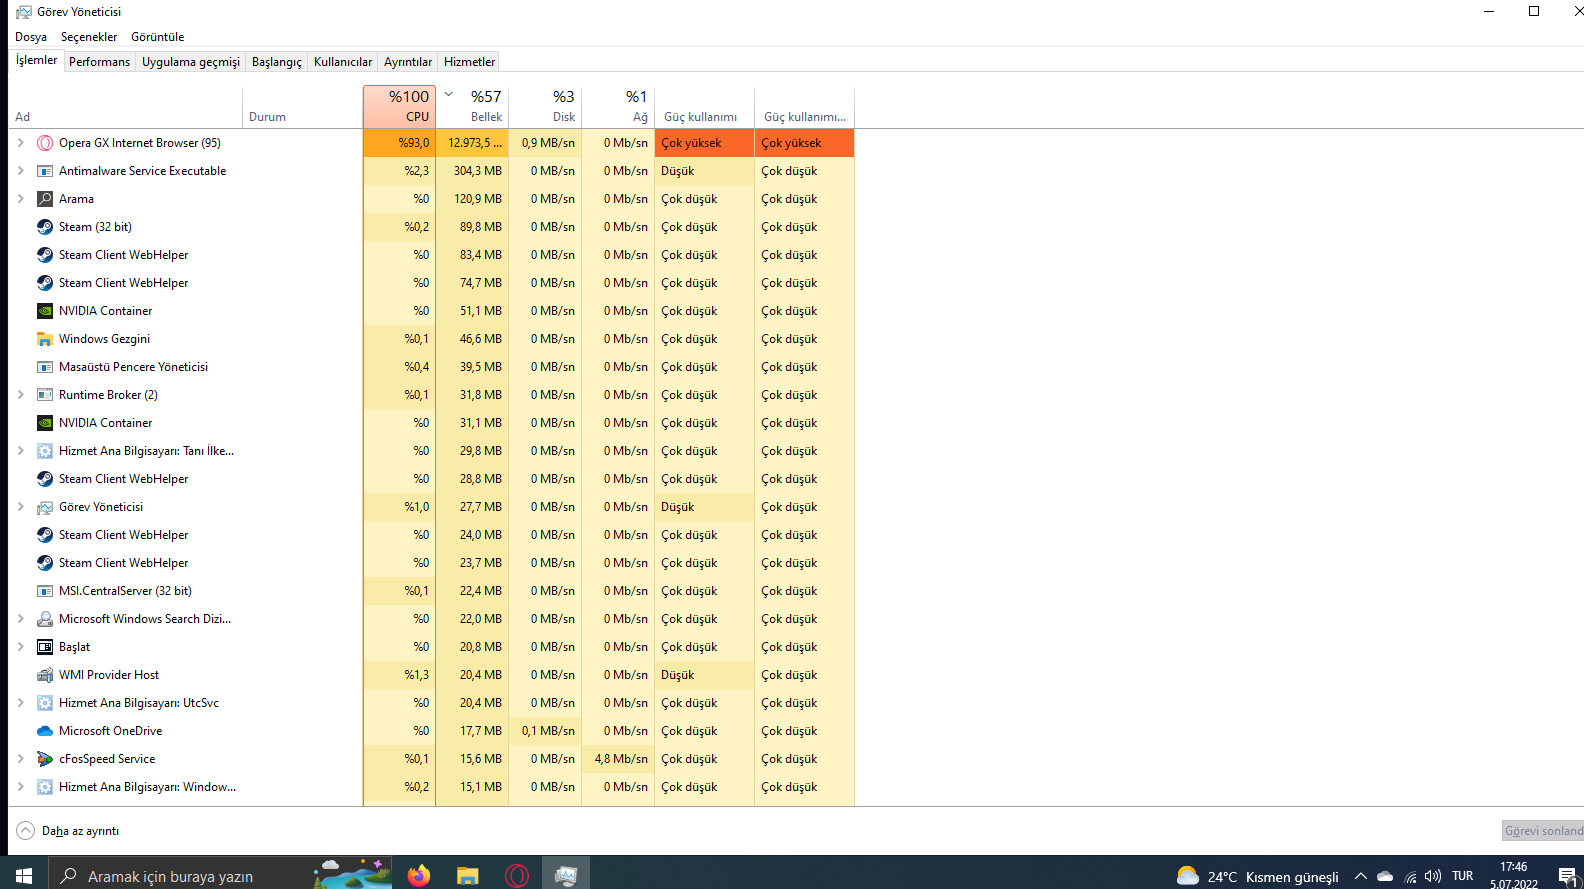Switch to the Uygulama geçmişi tab
The width and height of the screenshot is (1584, 889).
click(x=191, y=62)
